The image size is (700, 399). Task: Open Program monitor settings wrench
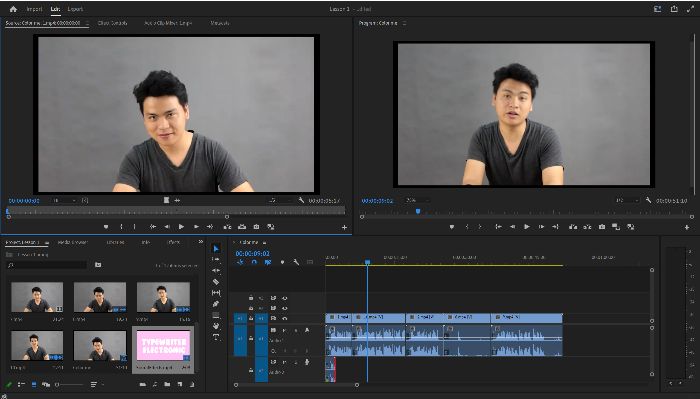pos(648,200)
